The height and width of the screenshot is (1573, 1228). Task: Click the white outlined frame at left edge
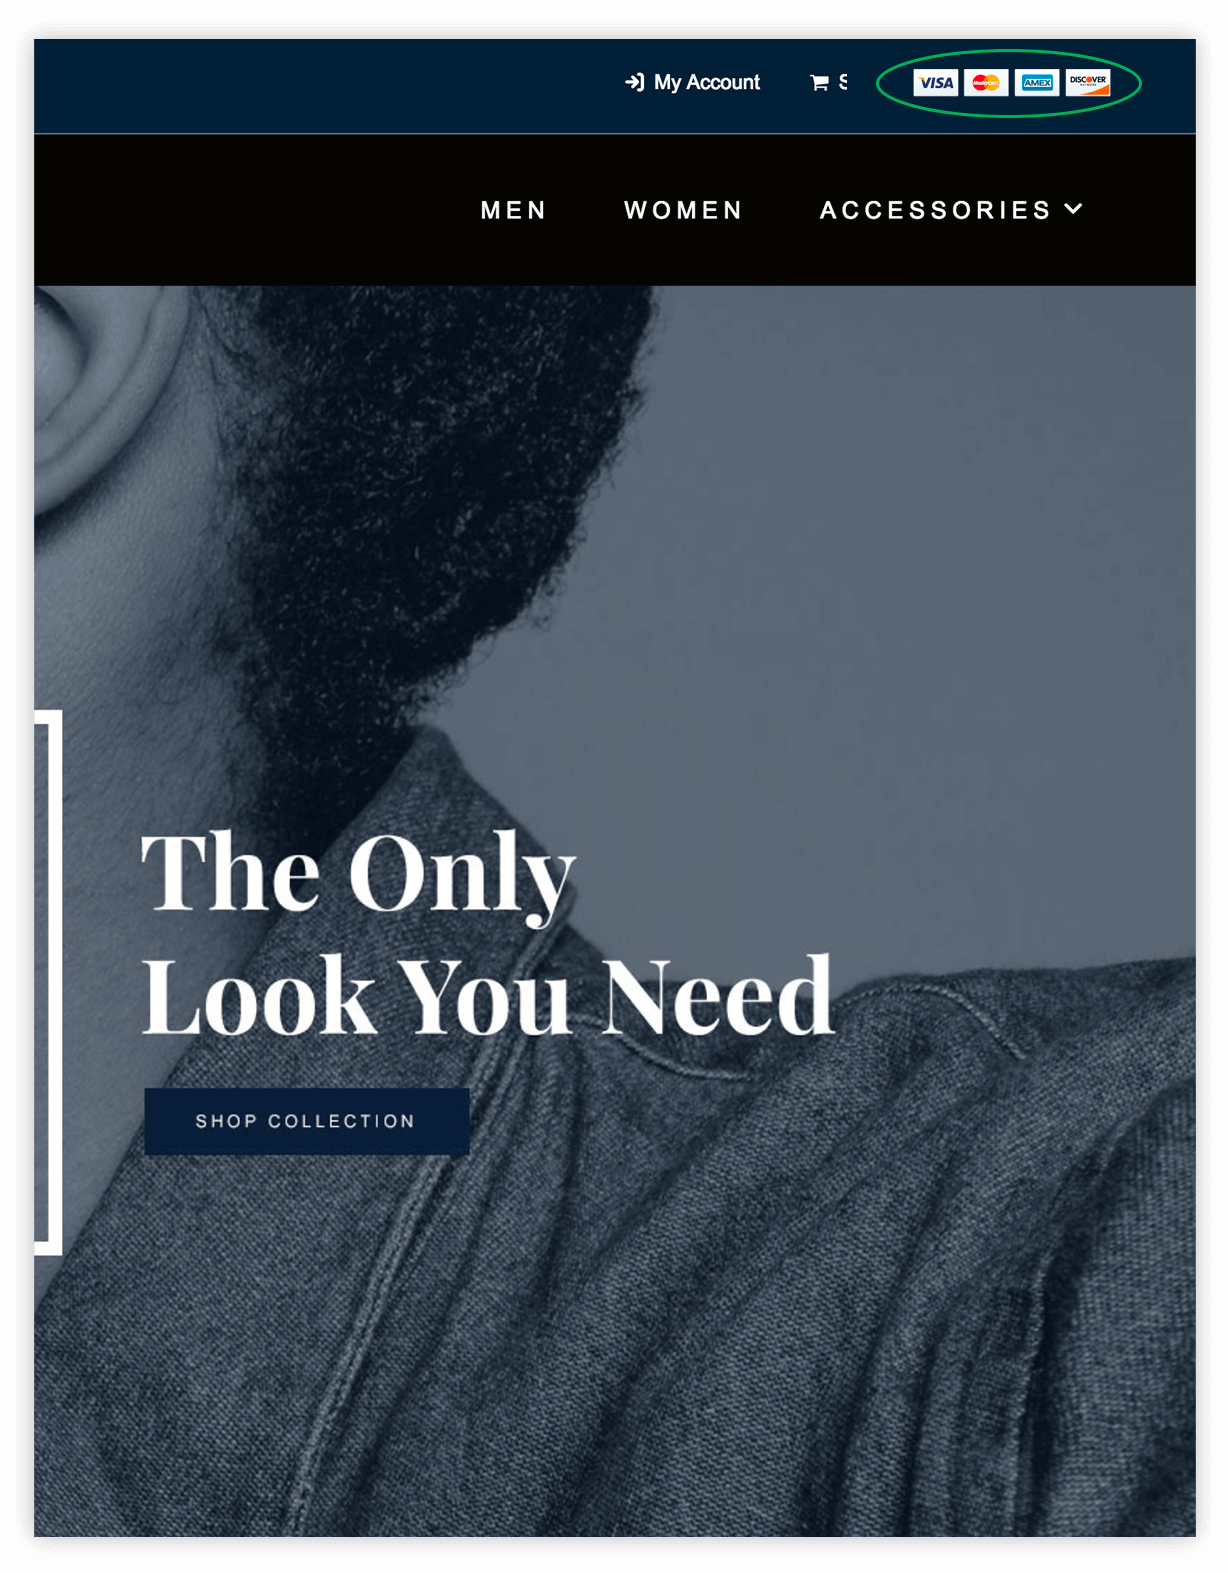click(48, 982)
